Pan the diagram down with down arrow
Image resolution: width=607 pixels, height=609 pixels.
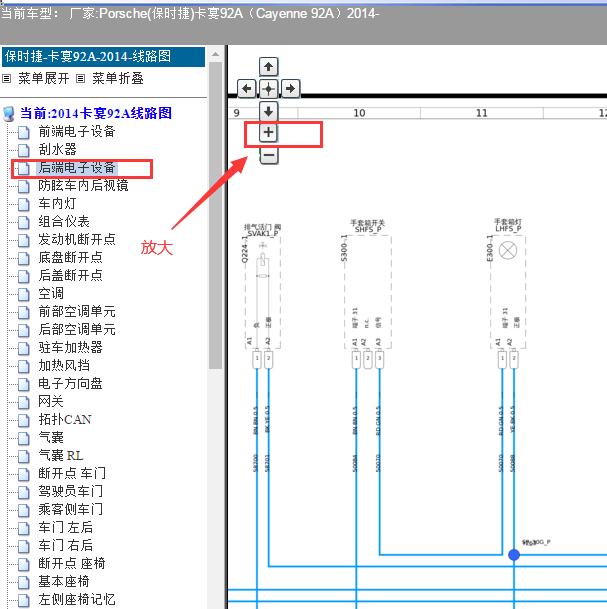(268, 112)
